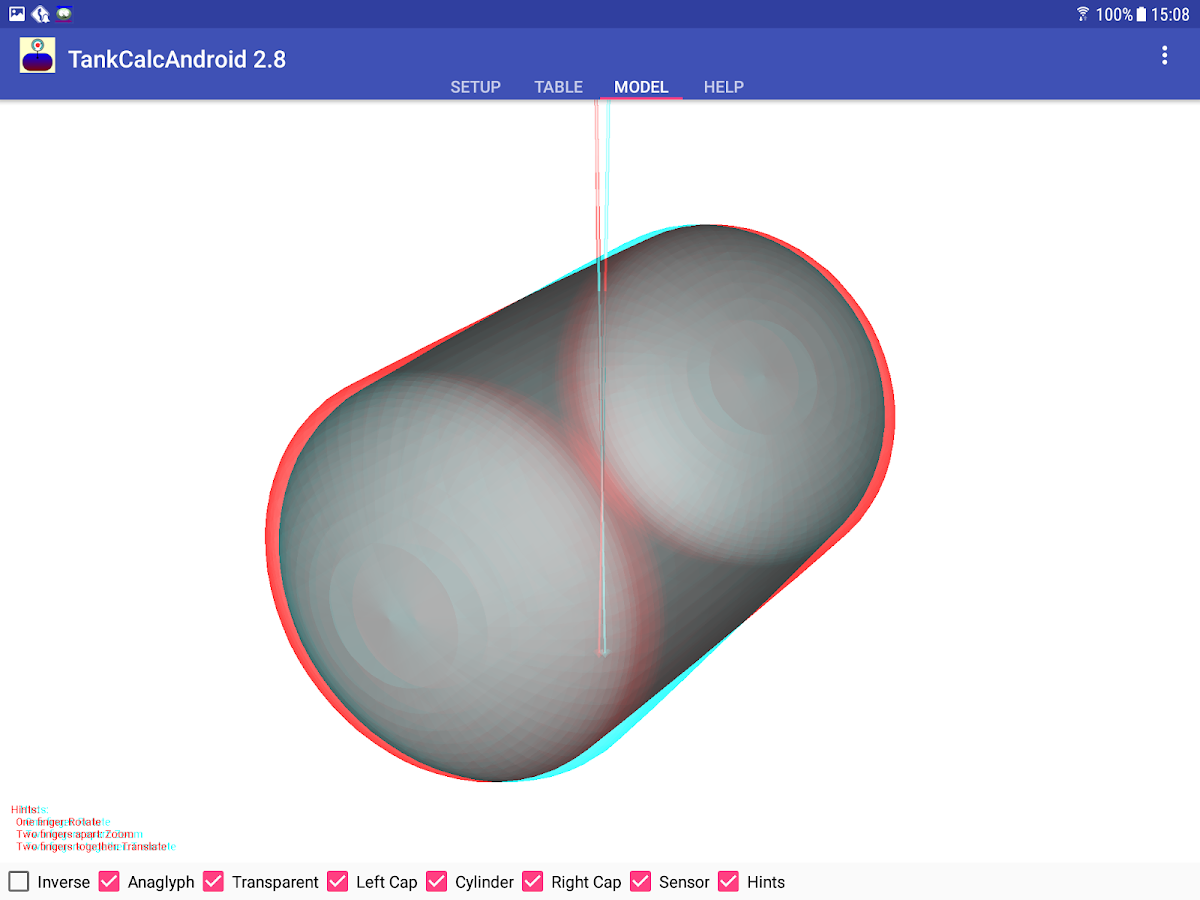This screenshot has height=900, width=1200.
Task: Hide the Left Cap
Action: (x=338, y=881)
